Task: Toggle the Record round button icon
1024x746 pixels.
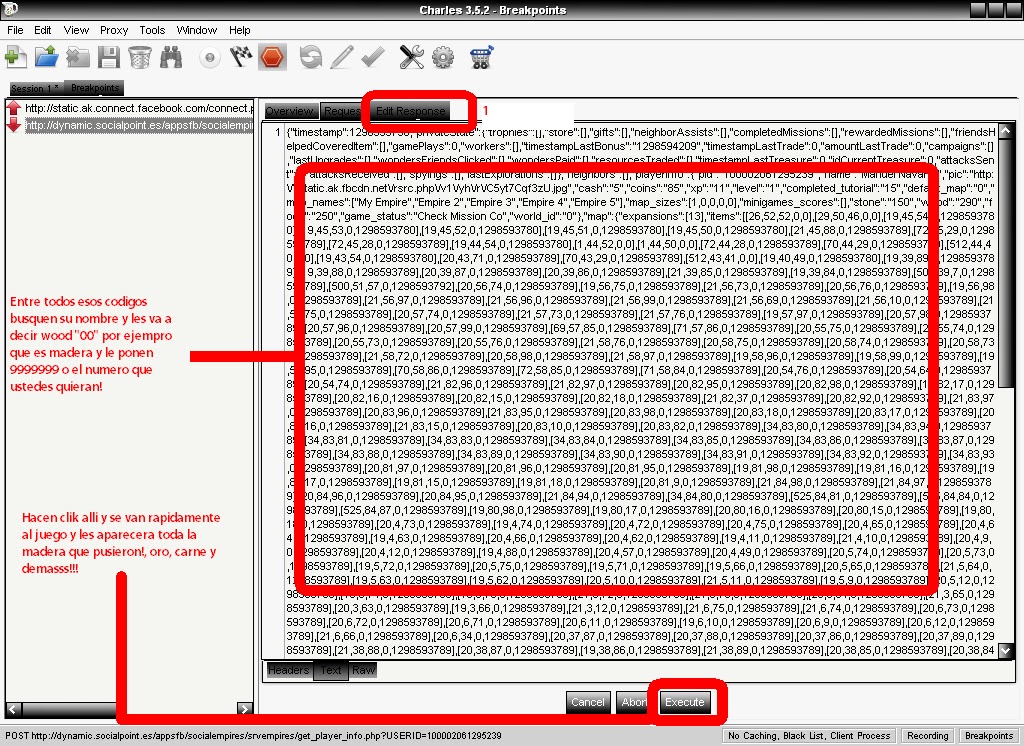Action: [210, 57]
